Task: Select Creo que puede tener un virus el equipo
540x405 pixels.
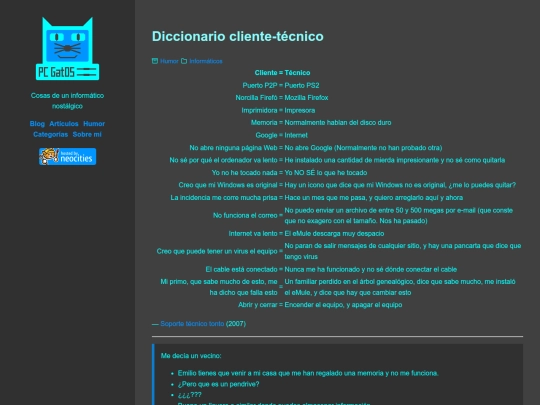Action: 217,251
